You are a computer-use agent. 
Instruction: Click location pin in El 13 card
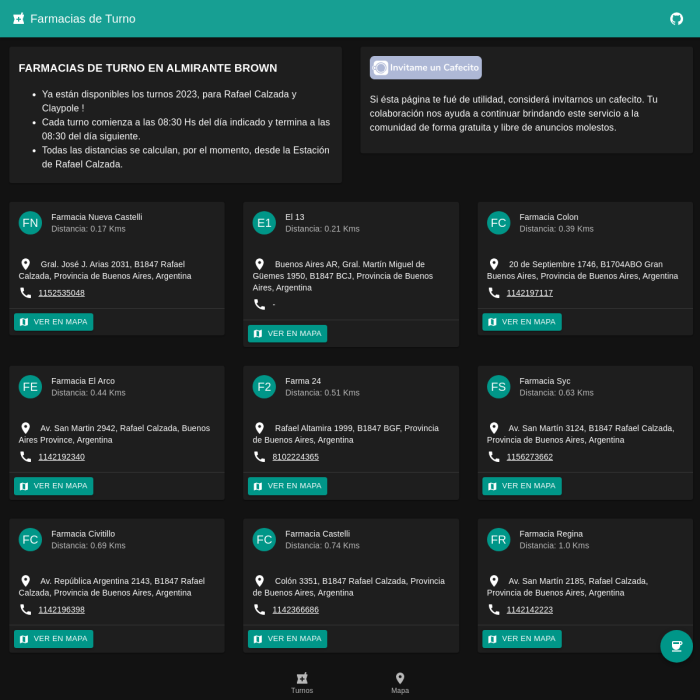point(259,264)
